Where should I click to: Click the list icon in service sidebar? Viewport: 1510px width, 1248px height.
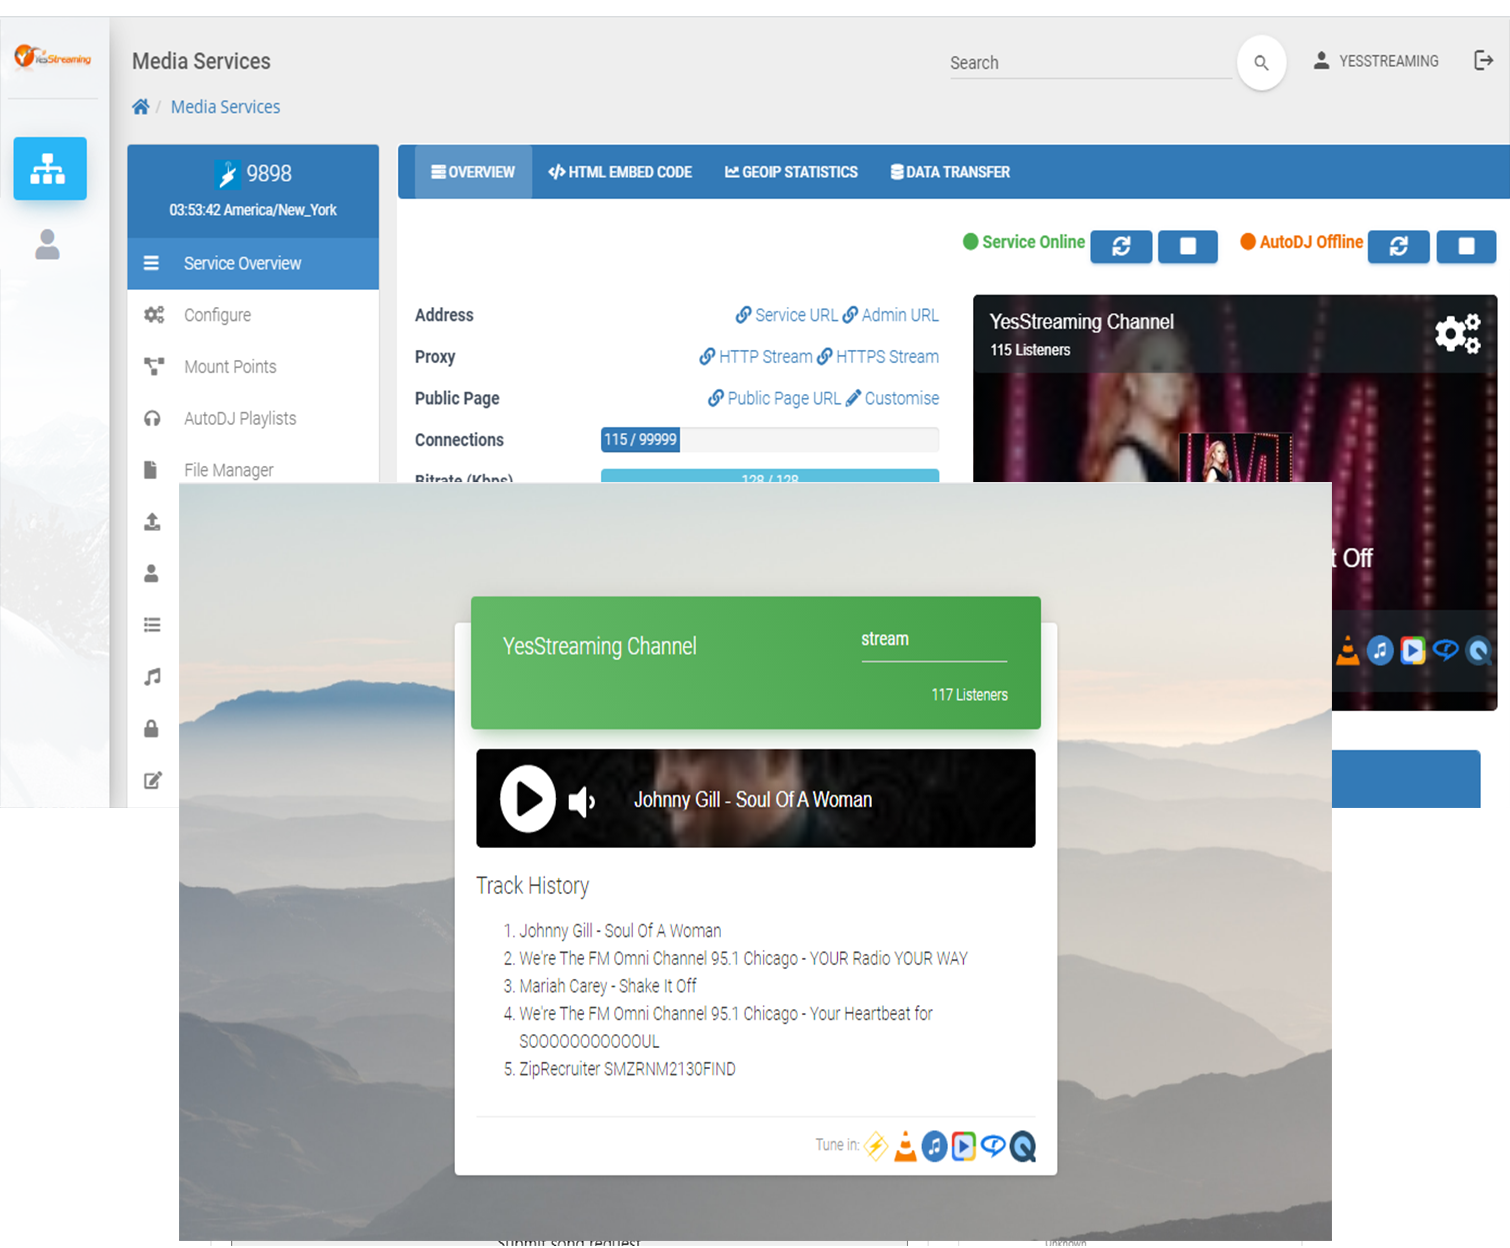152,625
